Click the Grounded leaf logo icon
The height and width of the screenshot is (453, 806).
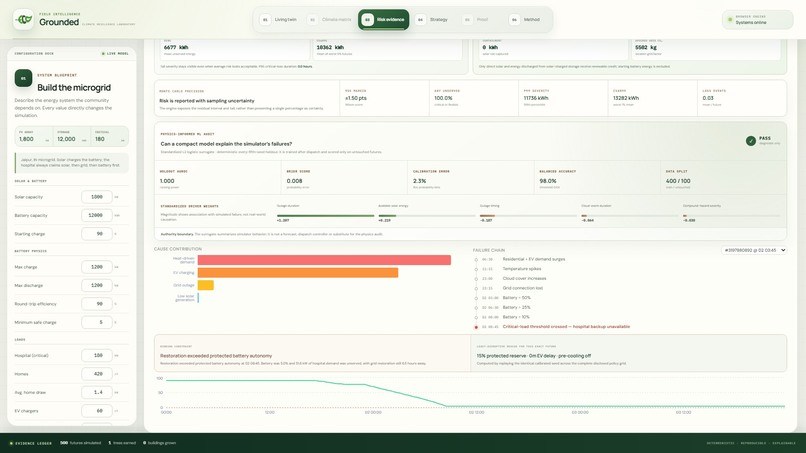[23, 20]
